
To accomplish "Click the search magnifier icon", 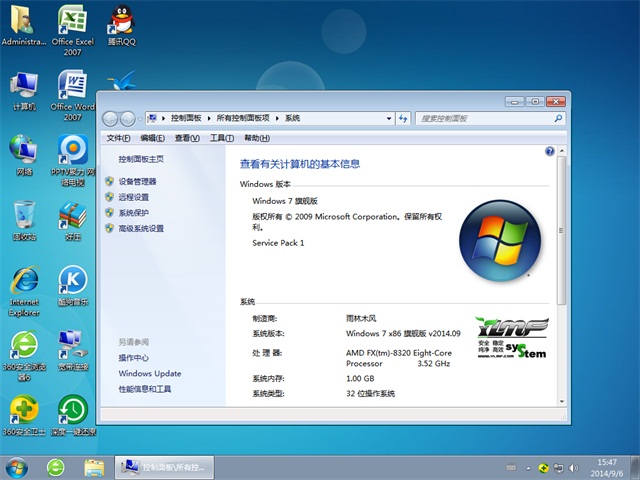I will [x=558, y=118].
